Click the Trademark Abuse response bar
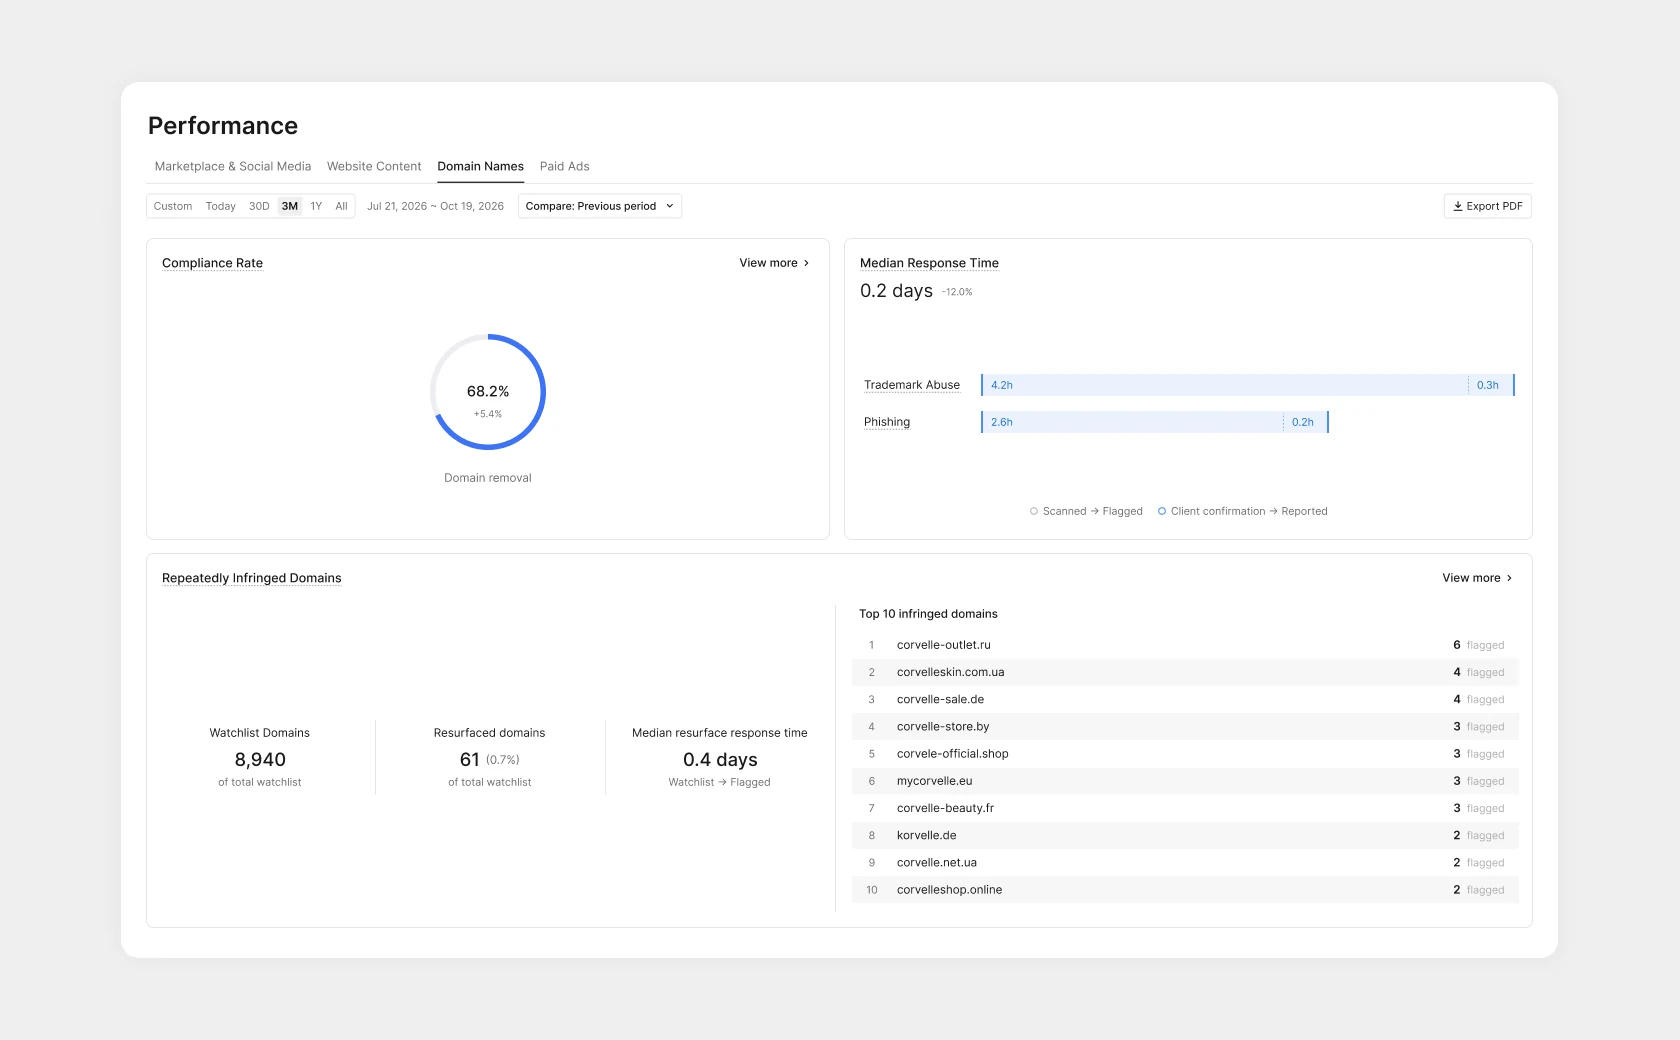Image resolution: width=1680 pixels, height=1040 pixels. pyautogui.click(x=1248, y=385)
